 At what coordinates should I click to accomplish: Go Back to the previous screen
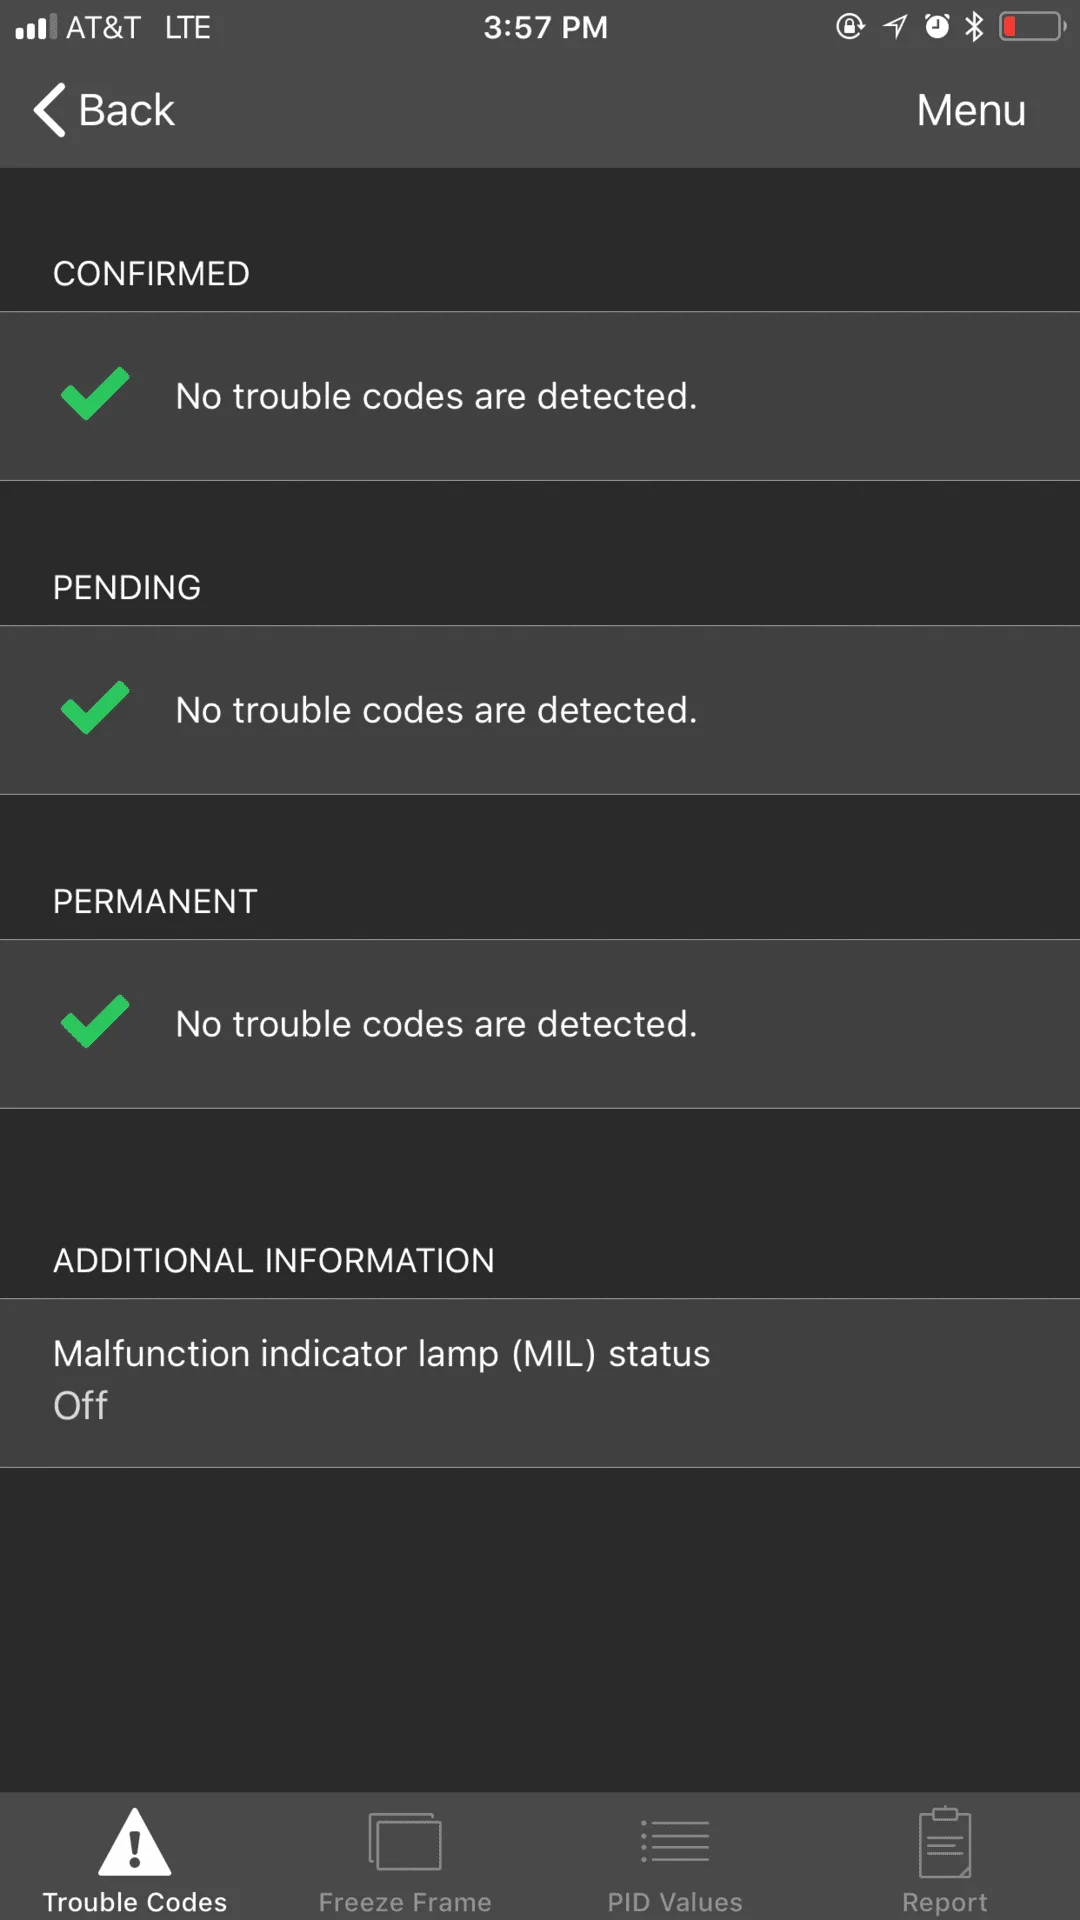coord(127,110)
